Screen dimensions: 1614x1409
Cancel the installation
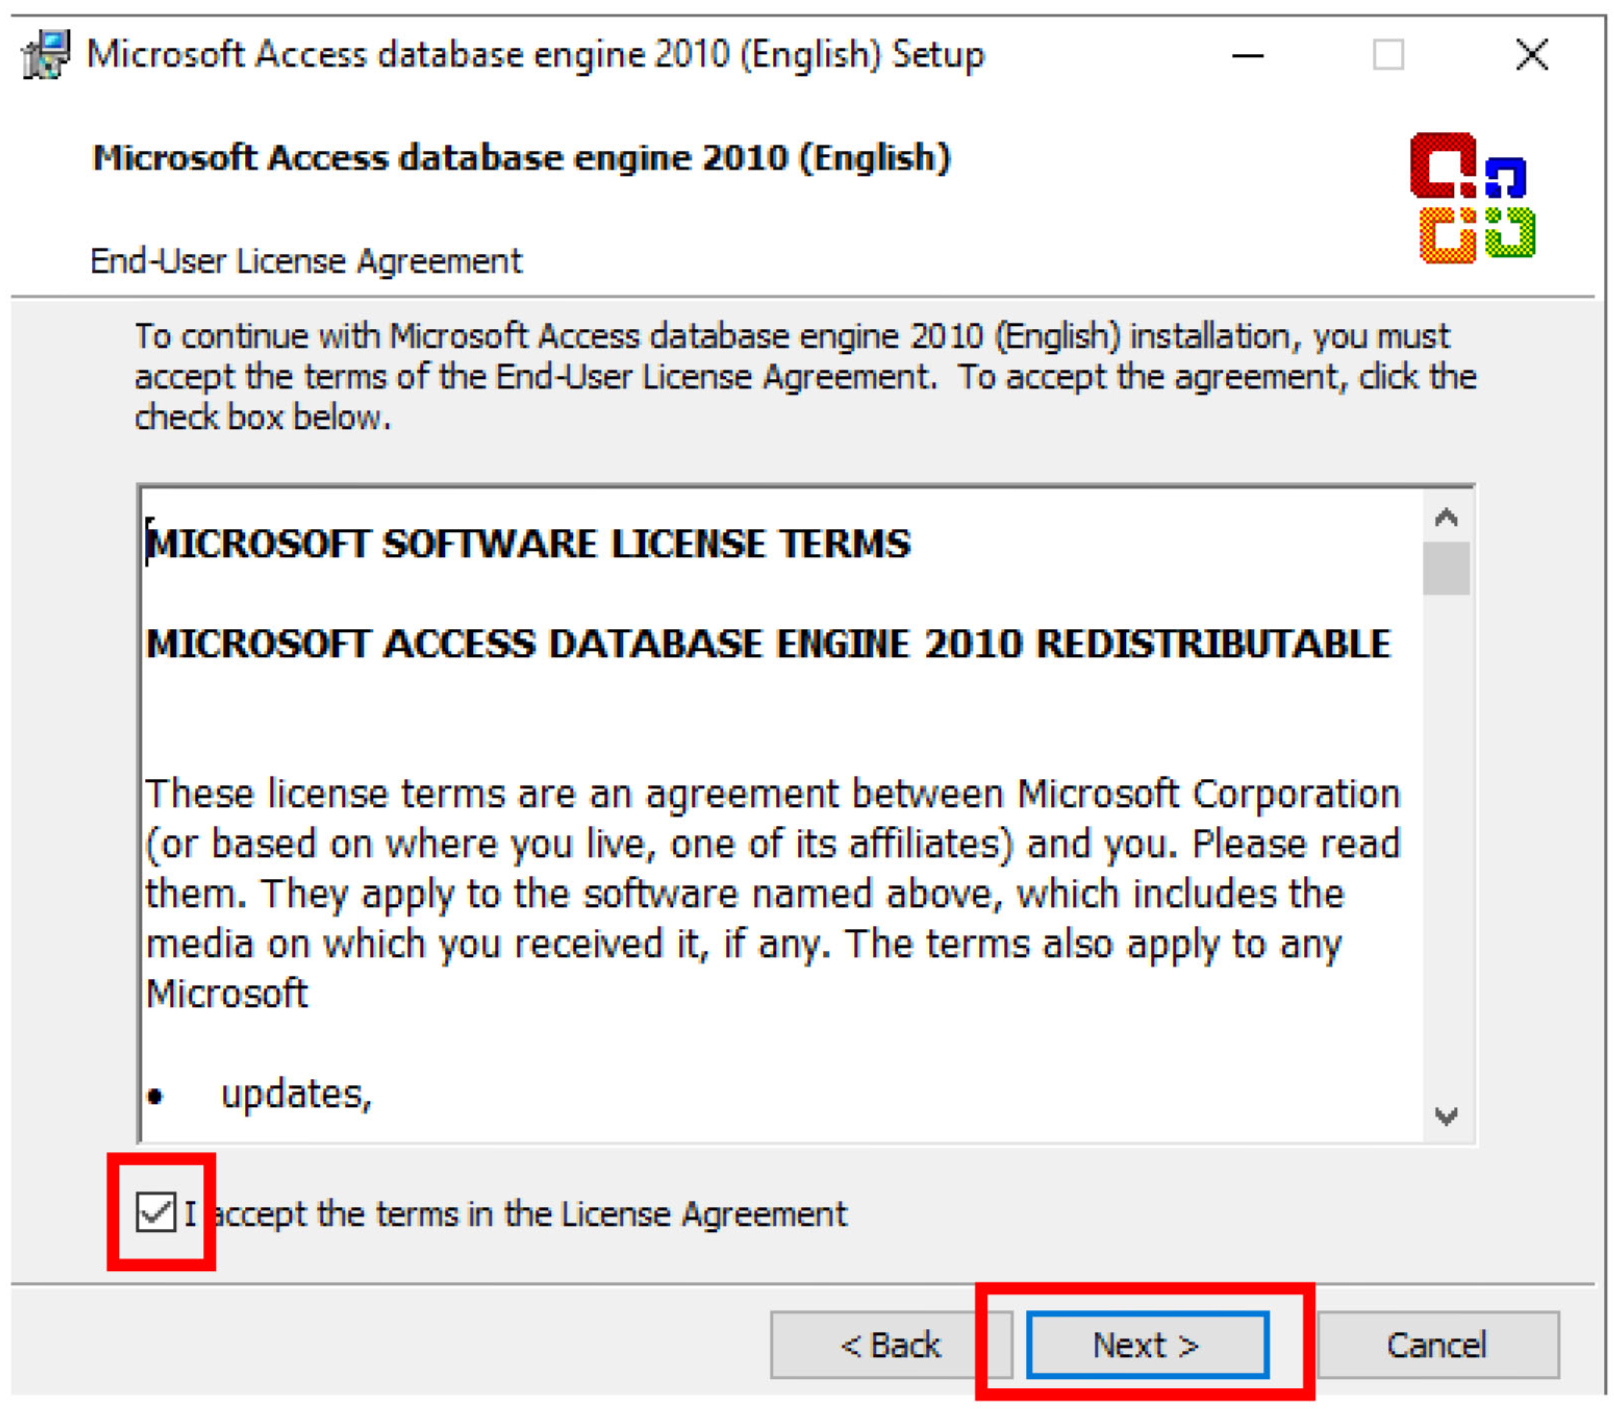[x=1436, y=1345]
